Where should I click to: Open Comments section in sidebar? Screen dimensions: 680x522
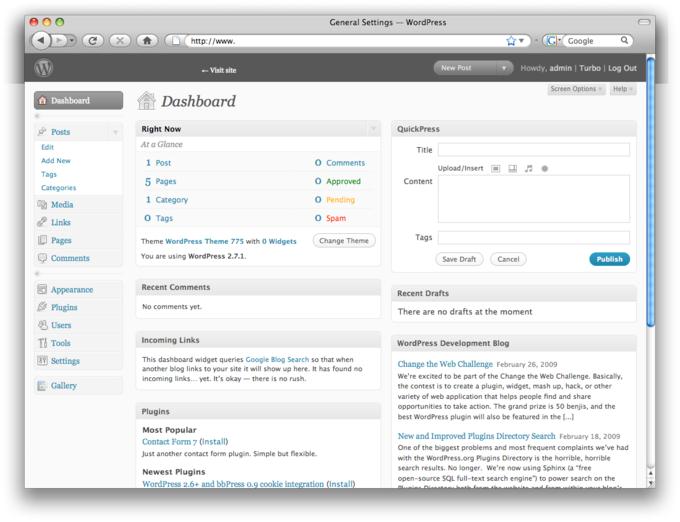pyautogui.click(x=70, y=258)
